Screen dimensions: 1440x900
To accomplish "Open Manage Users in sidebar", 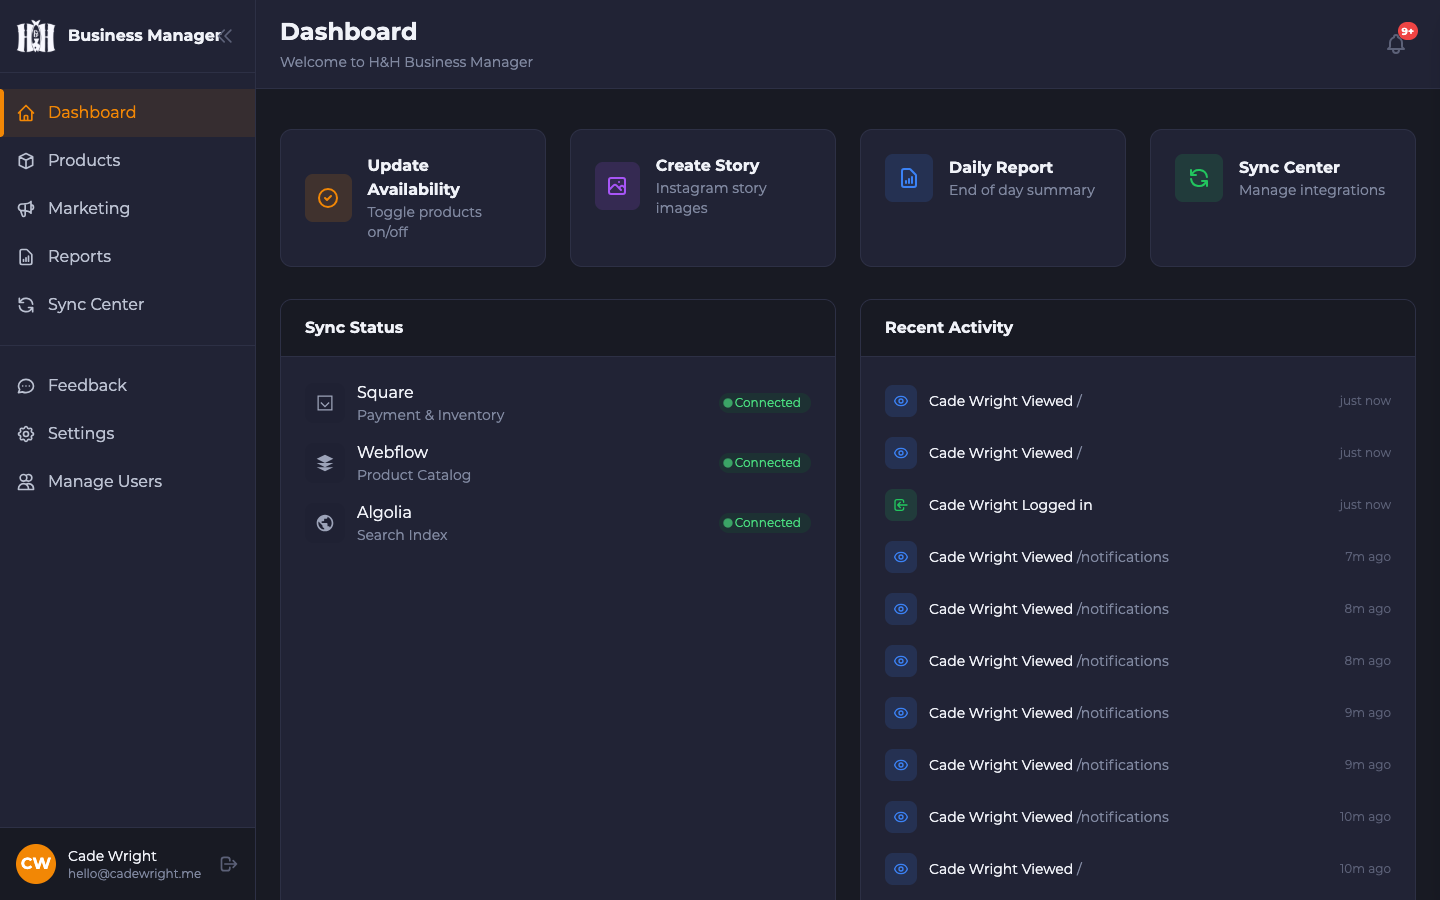I will [128, 482].
